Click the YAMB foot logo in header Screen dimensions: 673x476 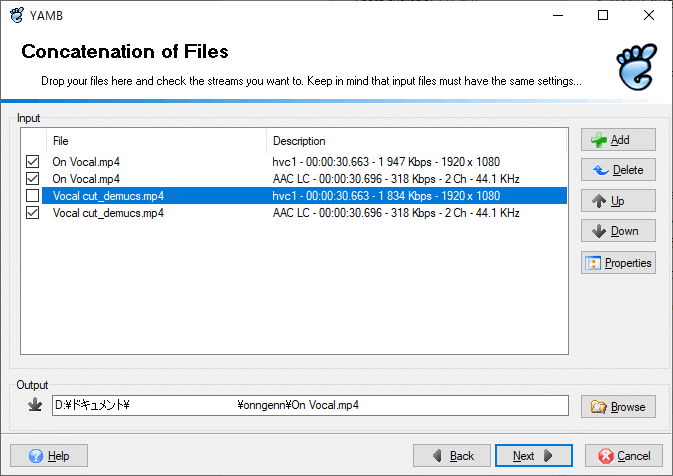tap(637, 67)
